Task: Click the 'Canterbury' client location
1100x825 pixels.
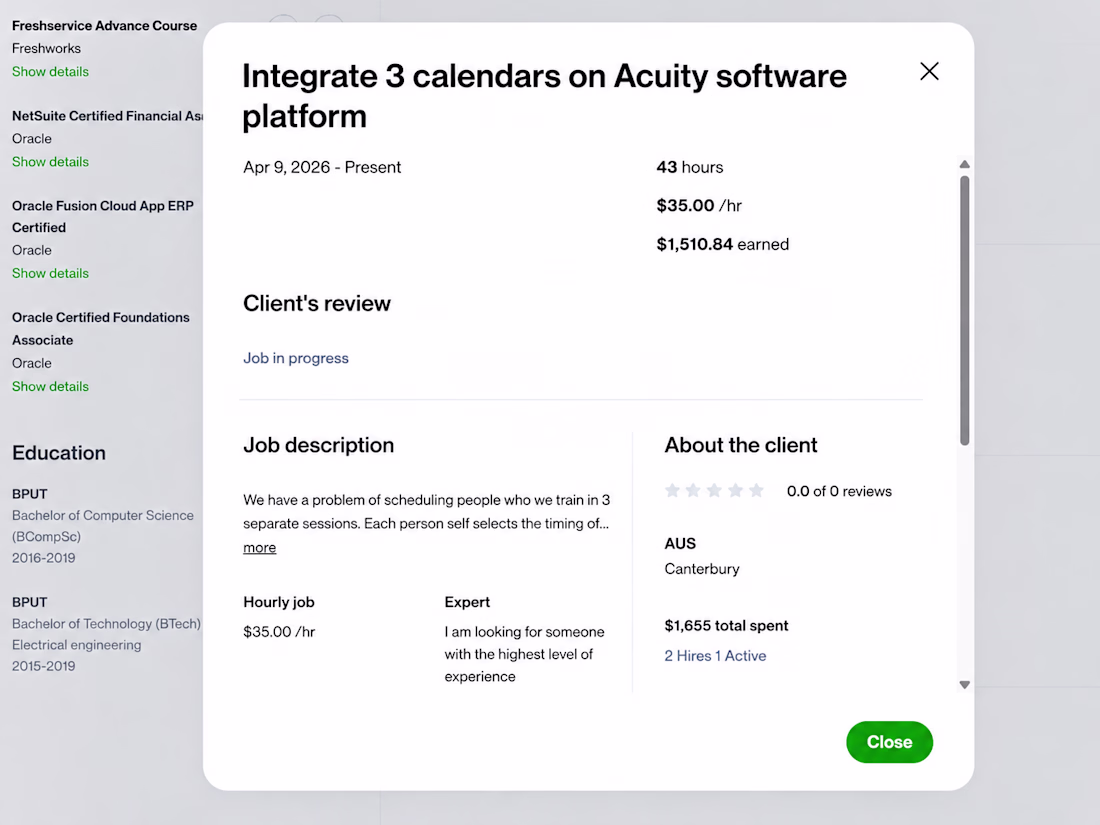Action: (702, 569)
